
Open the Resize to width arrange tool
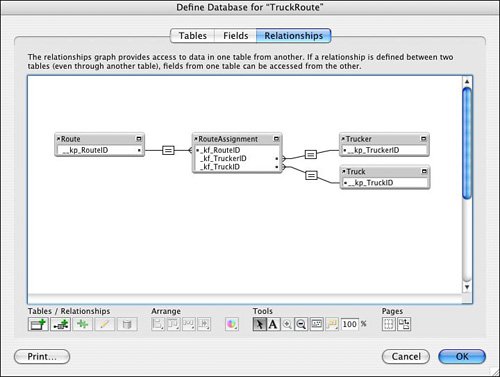(204, 324)
